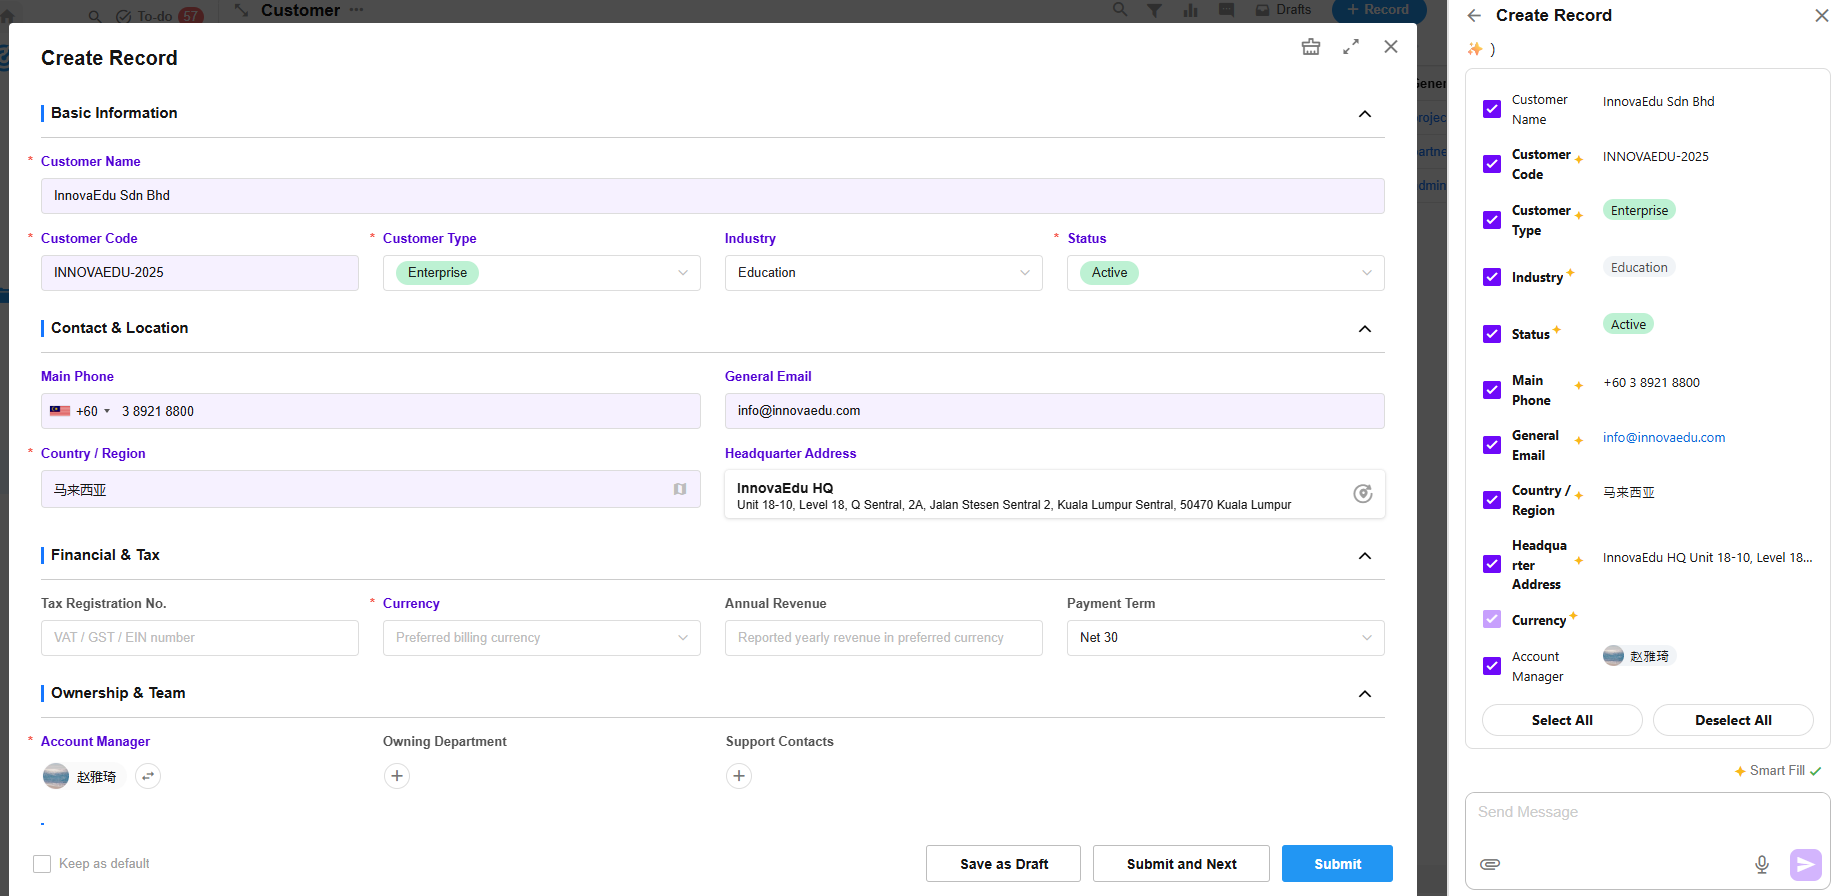Enable the Keep as default checkbox
The image size is (1847, 896).
[x=42, y=864]
